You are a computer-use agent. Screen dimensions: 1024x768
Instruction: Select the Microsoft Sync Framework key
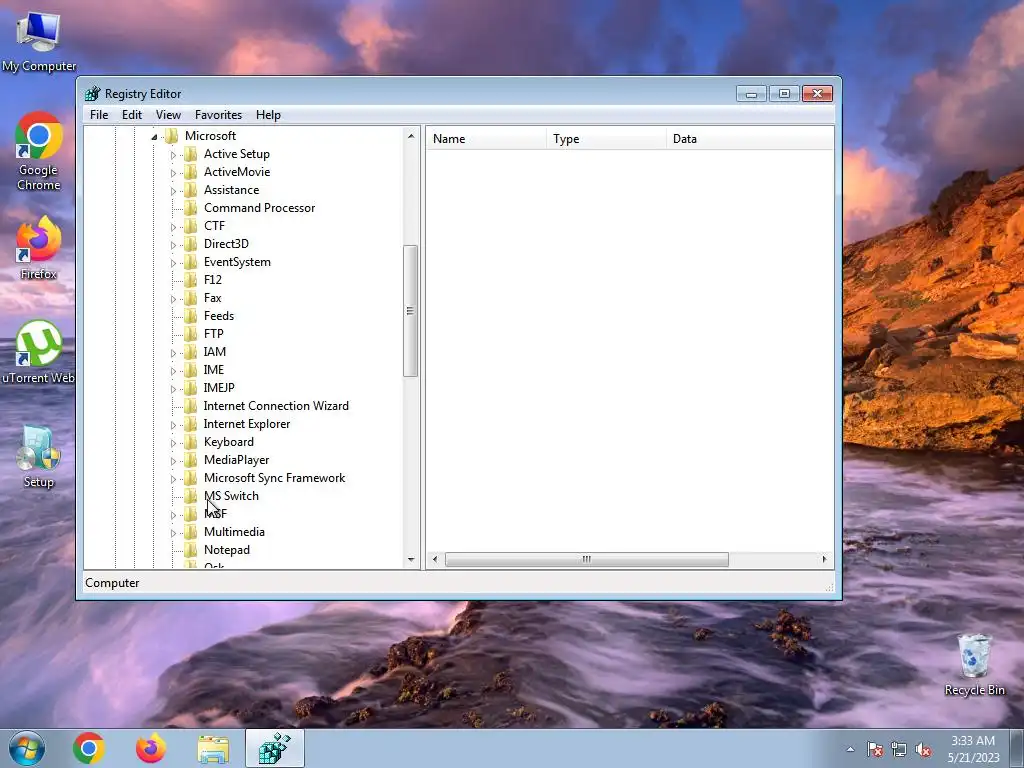[274, 478]
